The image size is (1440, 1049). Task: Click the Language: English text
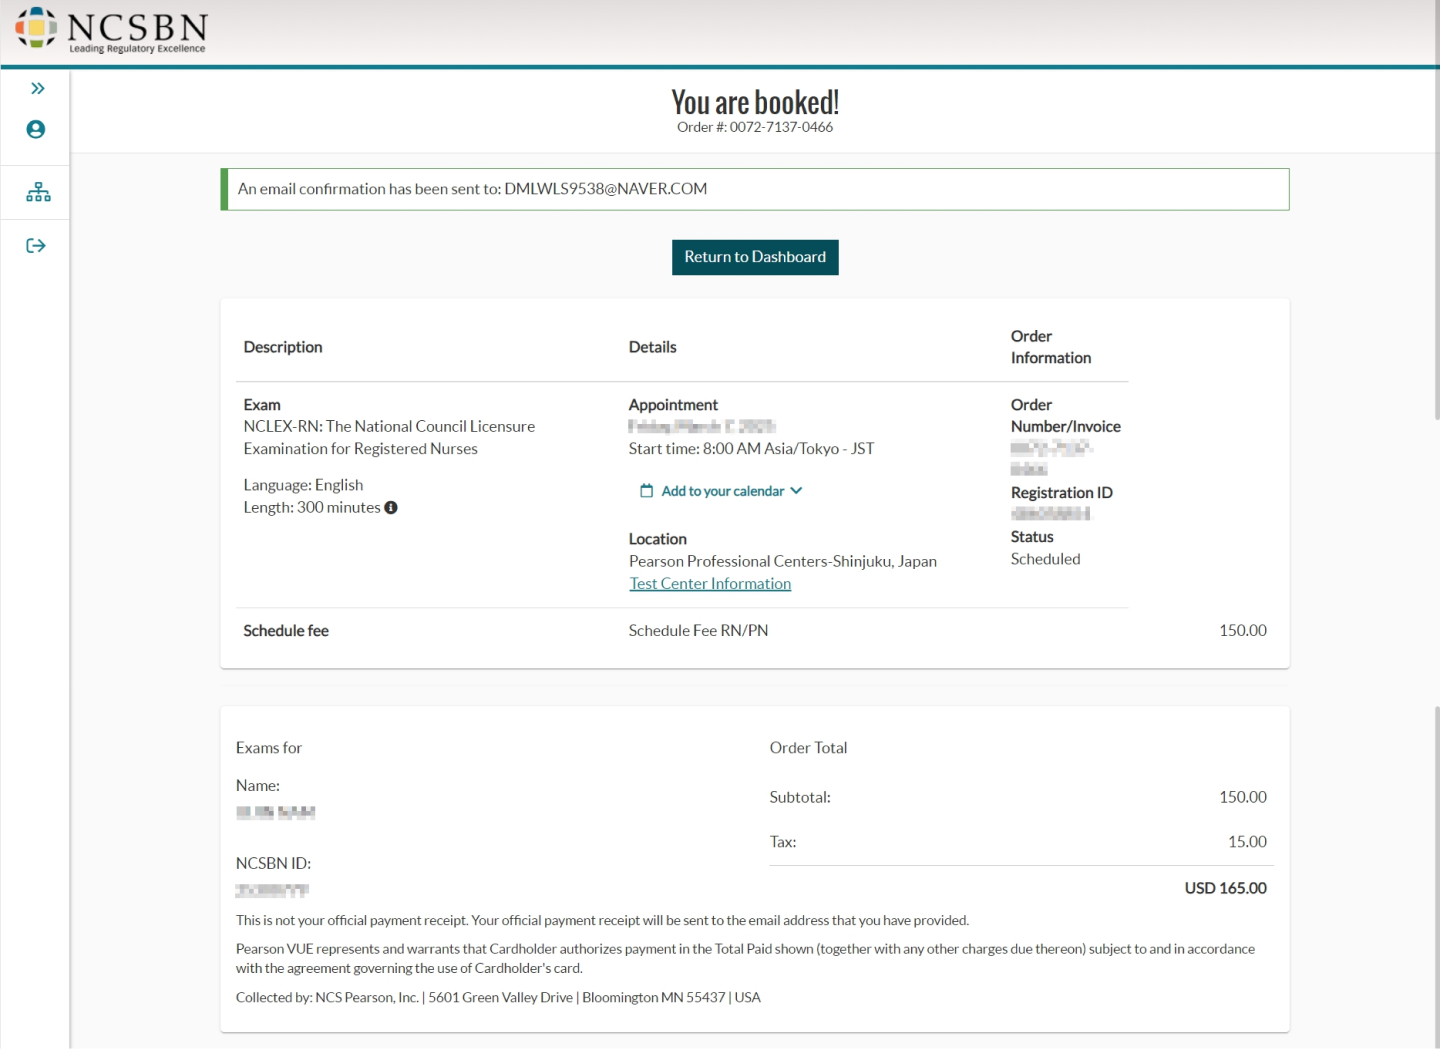[303, 485]
